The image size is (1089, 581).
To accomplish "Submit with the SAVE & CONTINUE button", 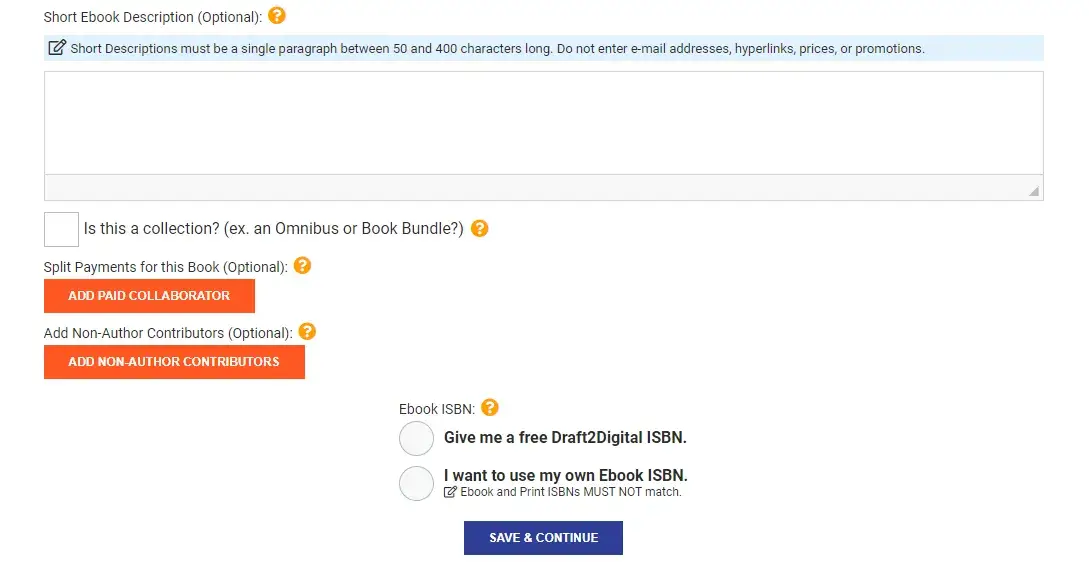I will click(543, 538).
